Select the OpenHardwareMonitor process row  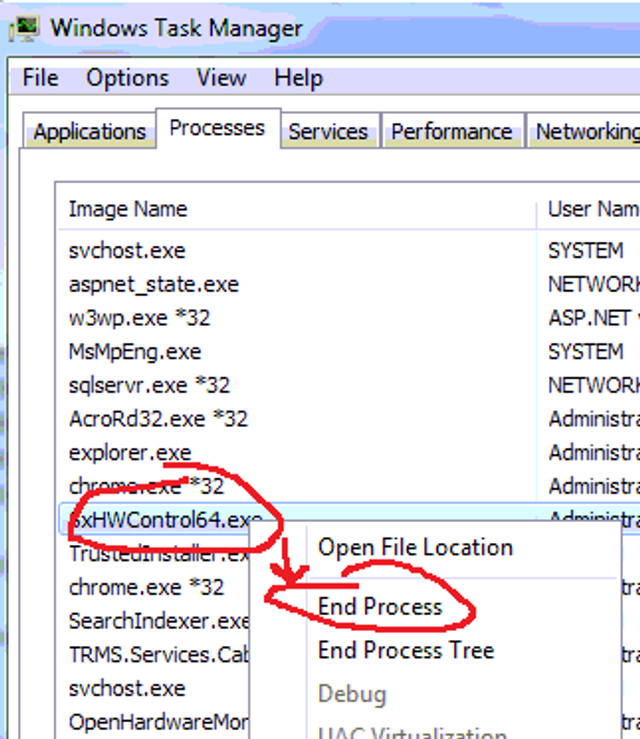[x=159, y=723]
